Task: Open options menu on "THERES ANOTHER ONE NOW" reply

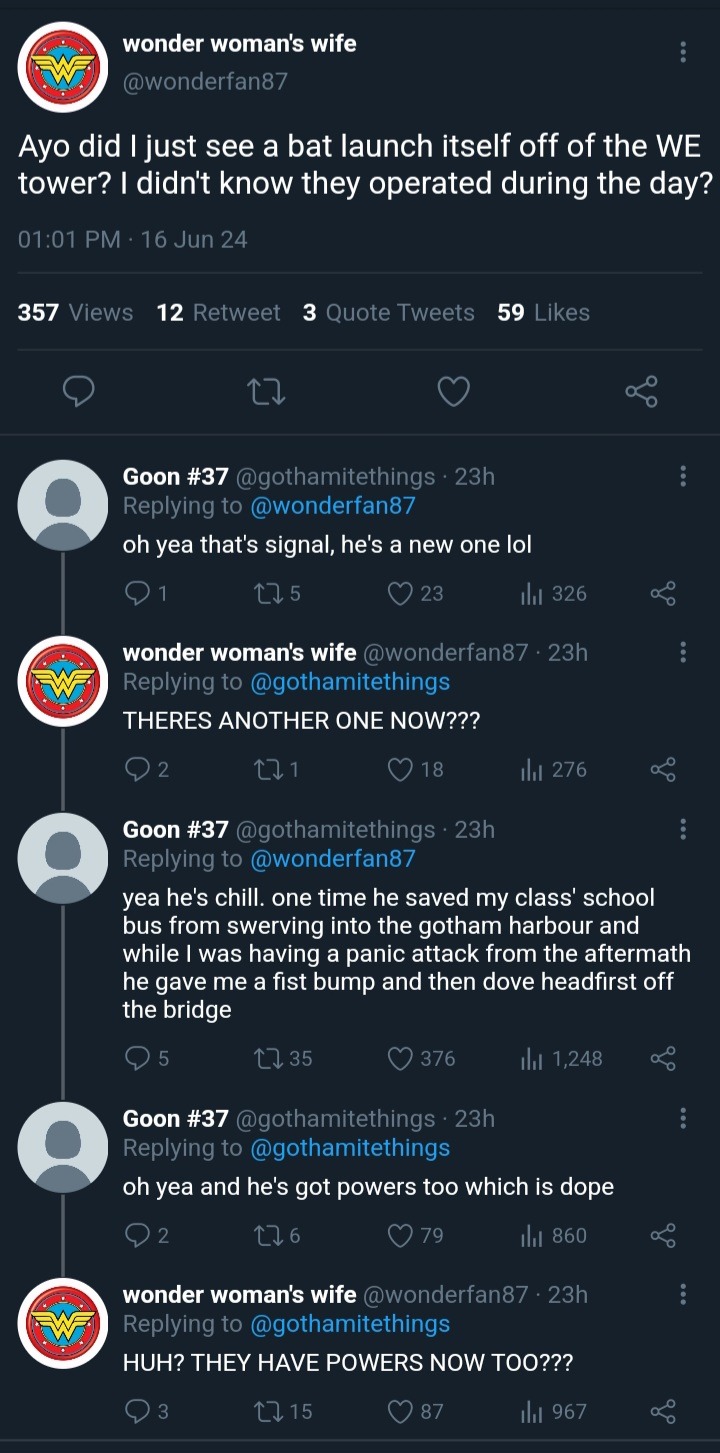Action: (x=683, y=653)
